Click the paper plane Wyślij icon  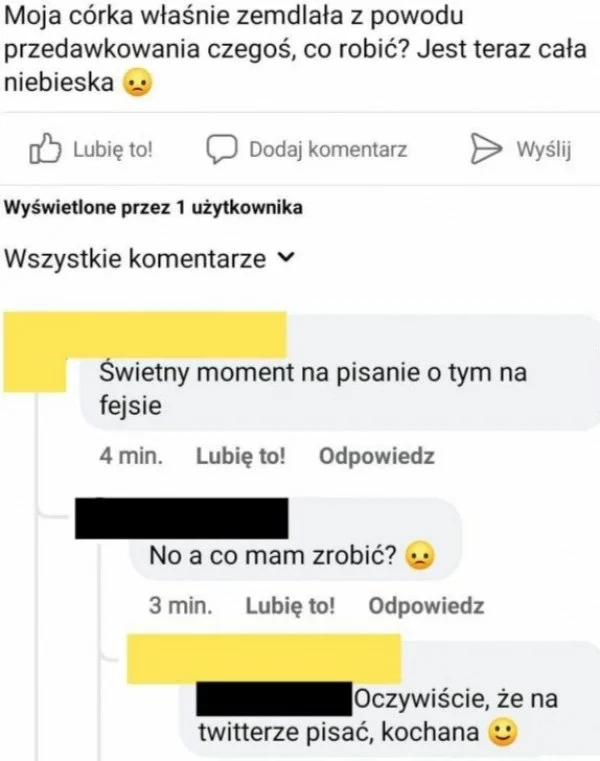click(x=486, y=149)
